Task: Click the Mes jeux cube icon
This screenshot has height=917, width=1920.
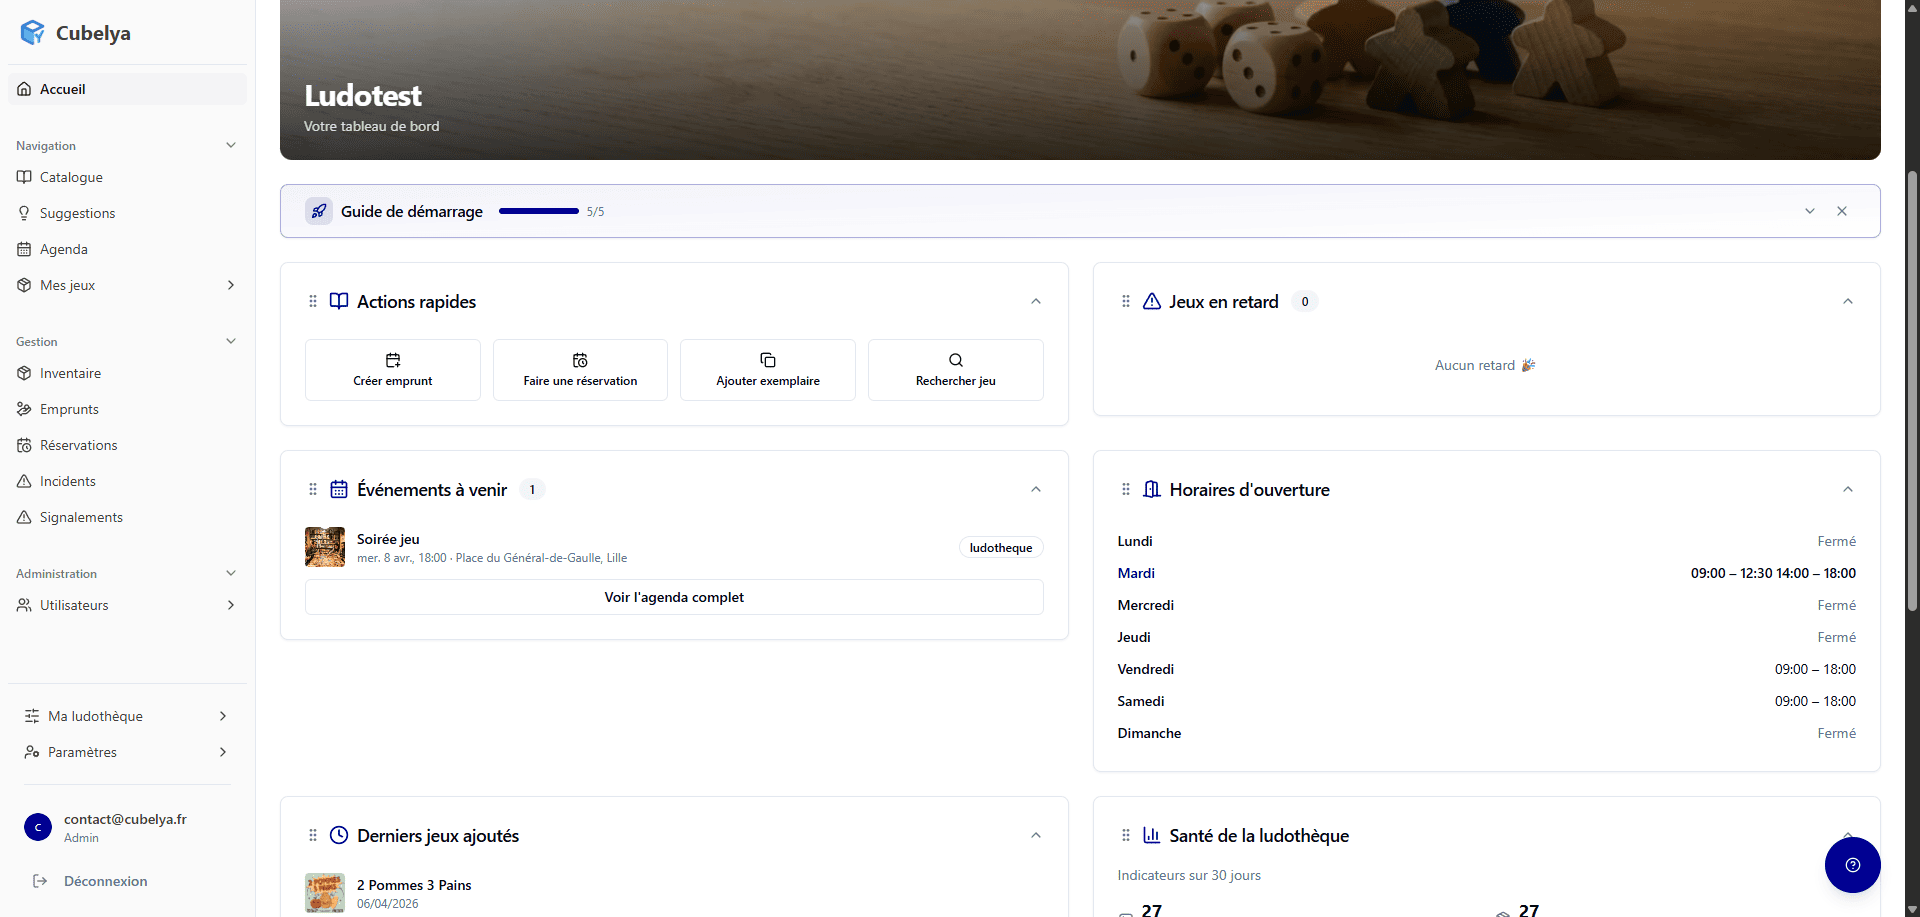Action: [24, 285]
